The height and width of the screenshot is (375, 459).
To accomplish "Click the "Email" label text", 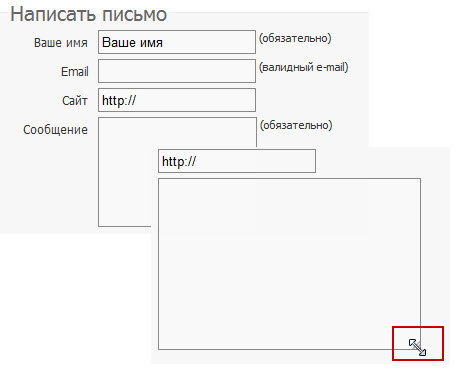I will 75,71.
